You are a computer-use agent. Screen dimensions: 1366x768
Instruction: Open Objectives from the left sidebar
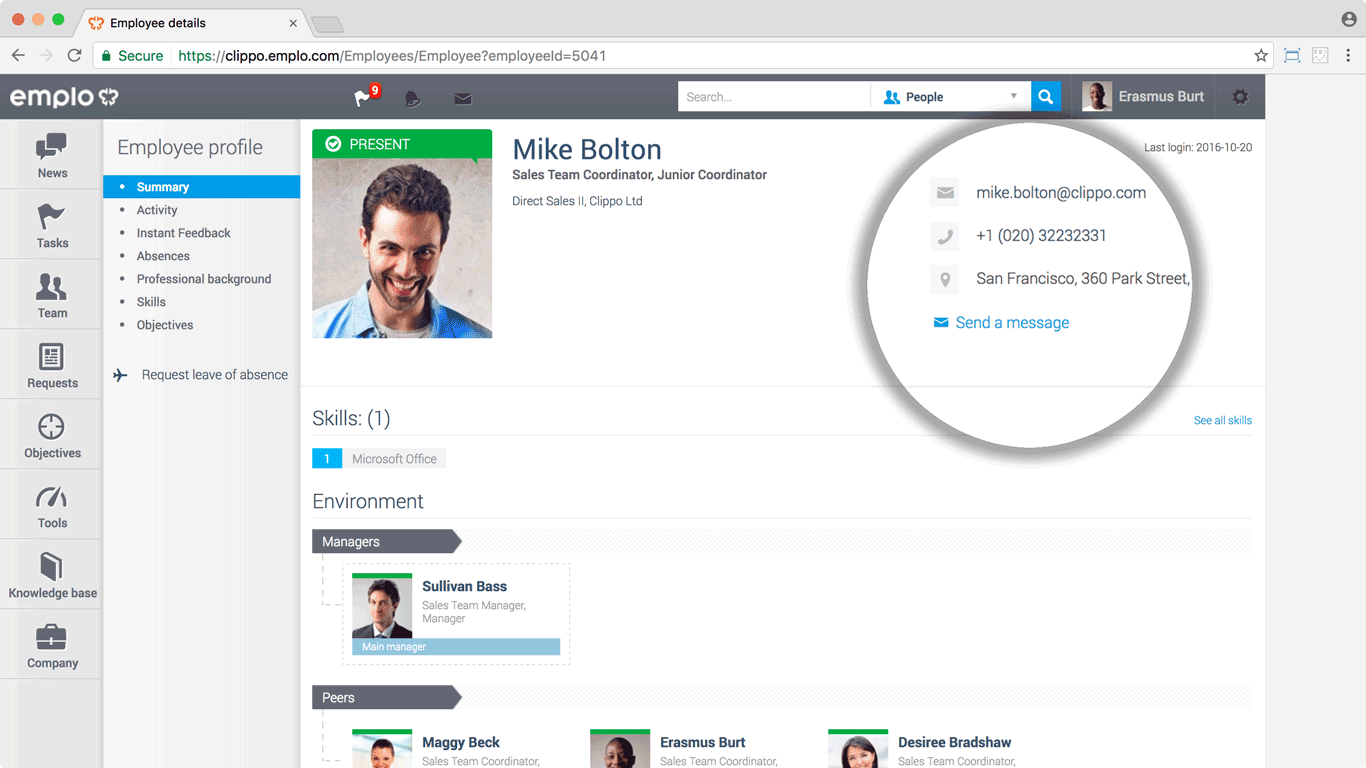coord(52,435)
